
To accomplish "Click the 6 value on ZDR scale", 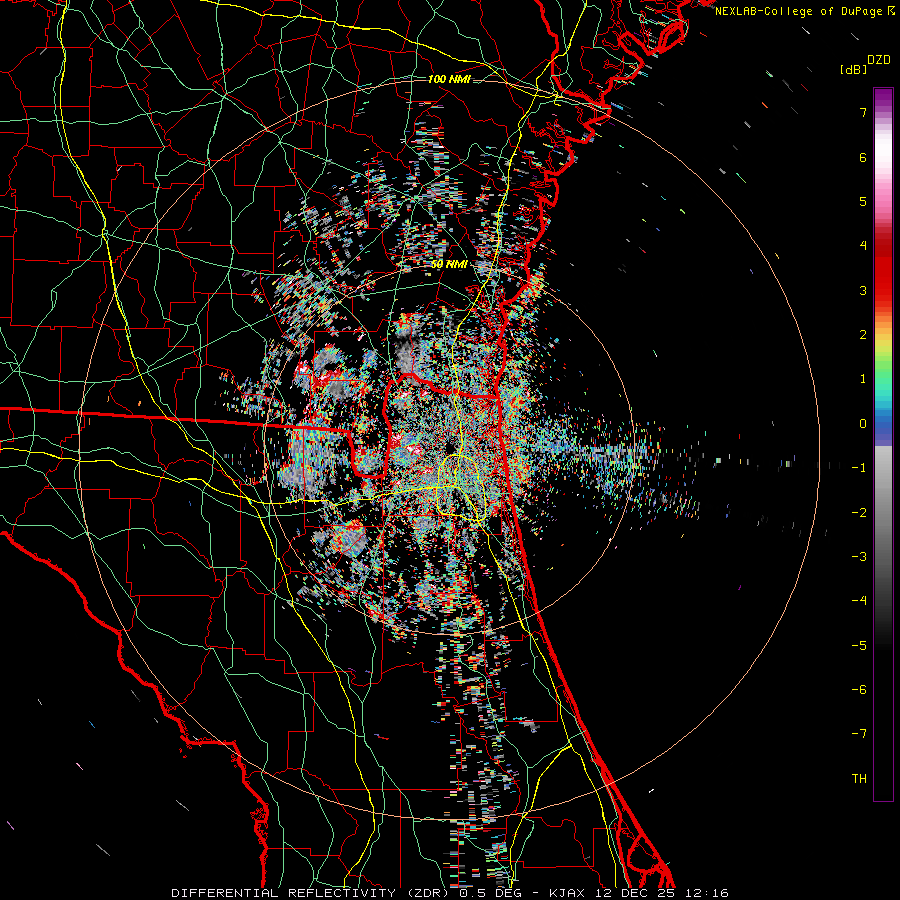I will coord(863,157).
